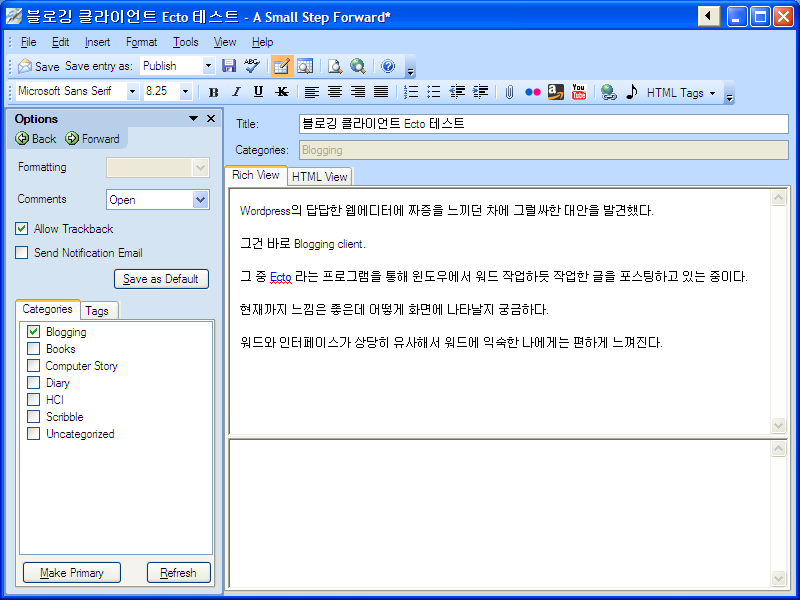Click the floppy disk save icon
This screenshot has width=800, height=600.
[x=229, y=66]
